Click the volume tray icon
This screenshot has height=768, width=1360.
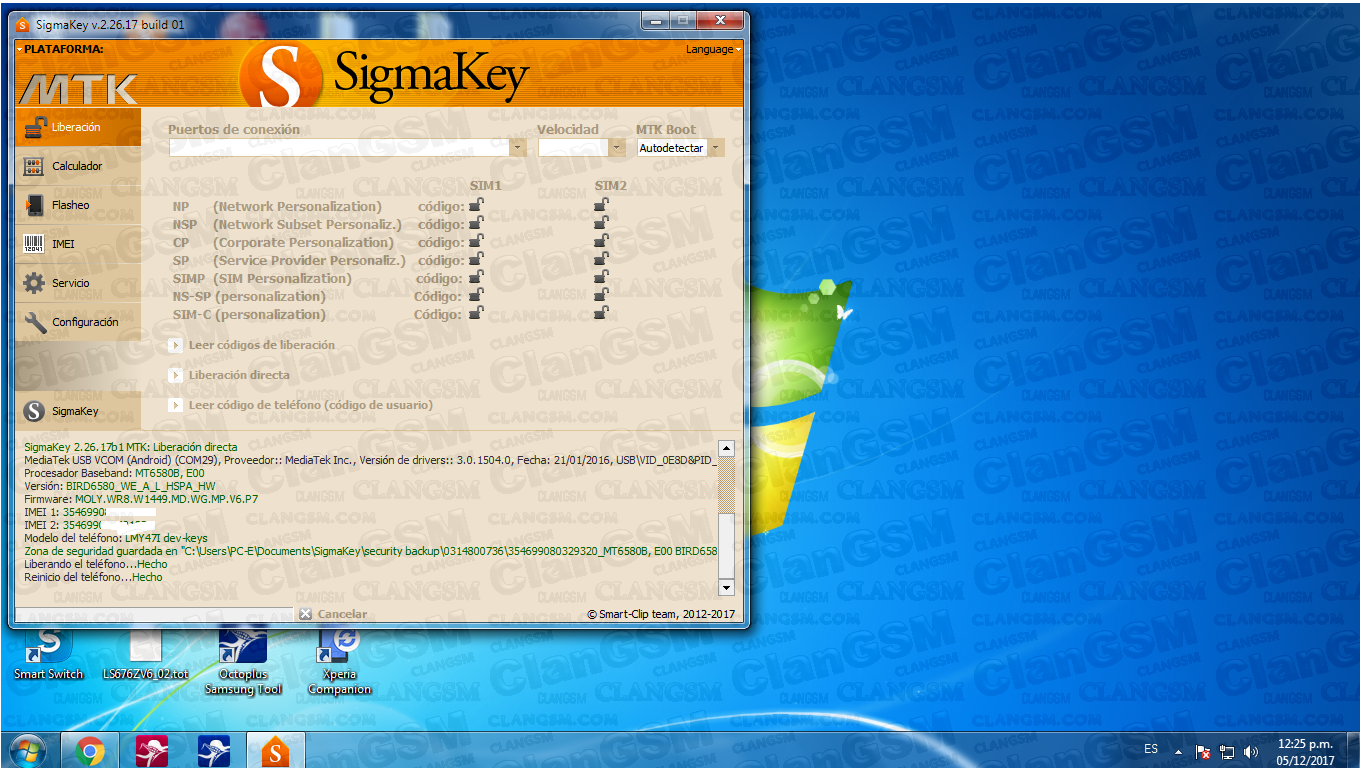[x=1250, y=751]
